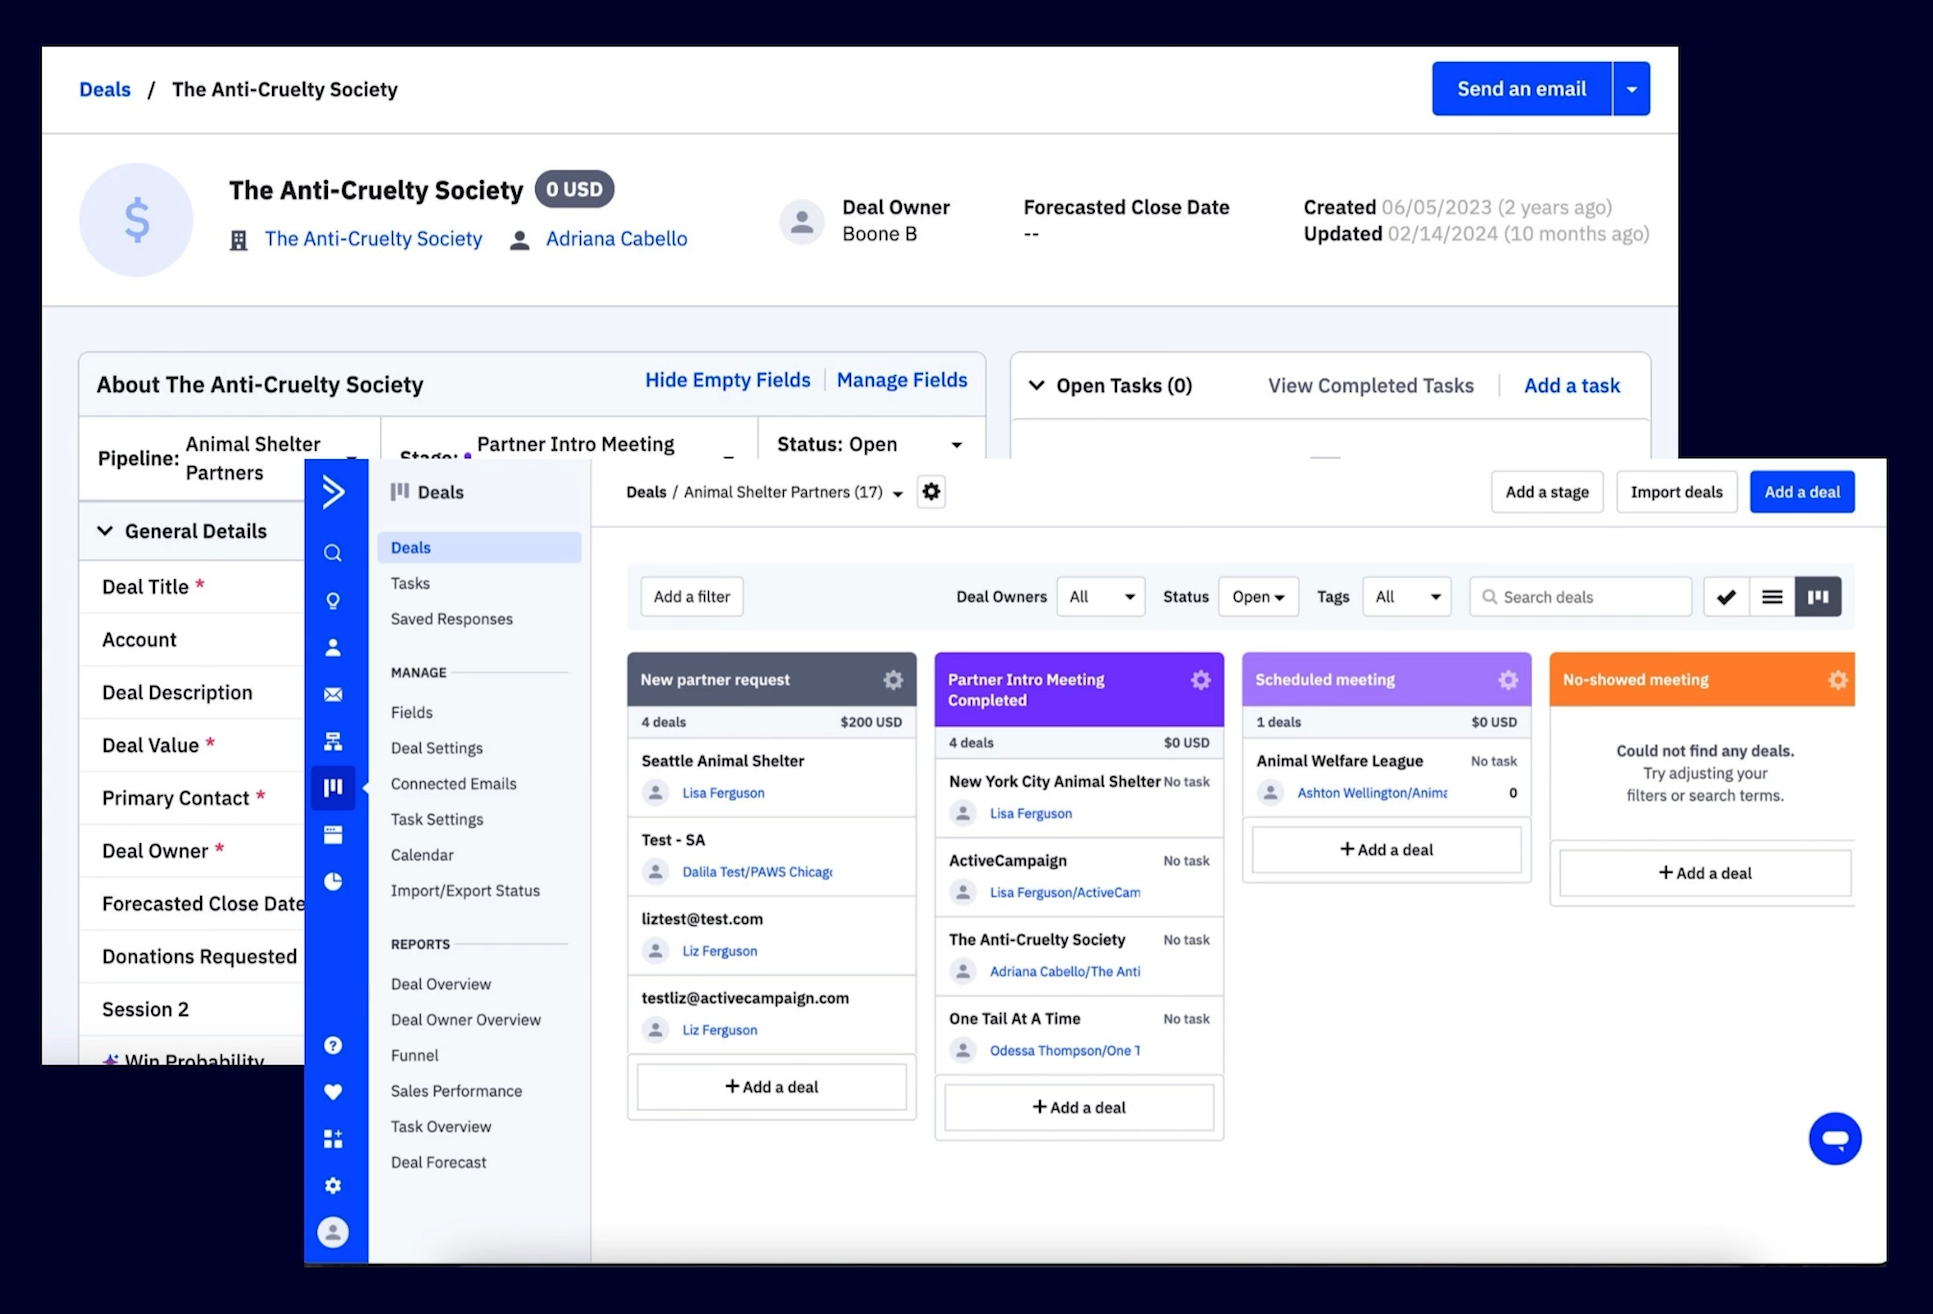Open the reports pie chart icon

pyautogui.click(x=333, y=881)
